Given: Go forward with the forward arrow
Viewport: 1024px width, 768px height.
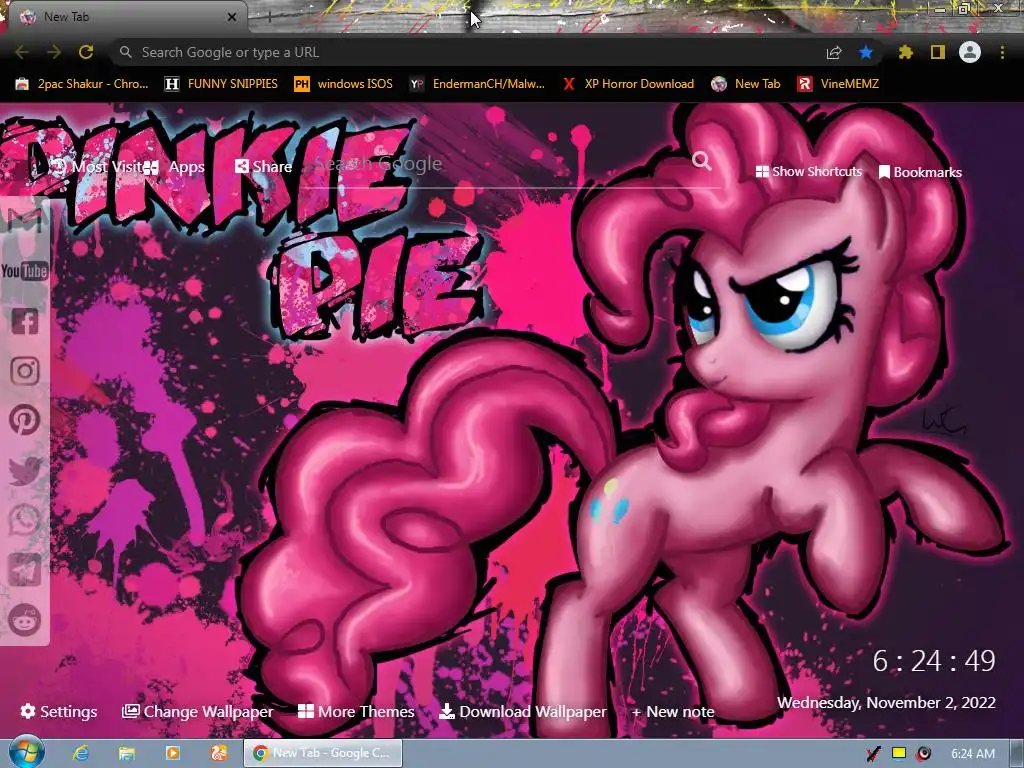Looking at the screenshot, I should [54, 52].
